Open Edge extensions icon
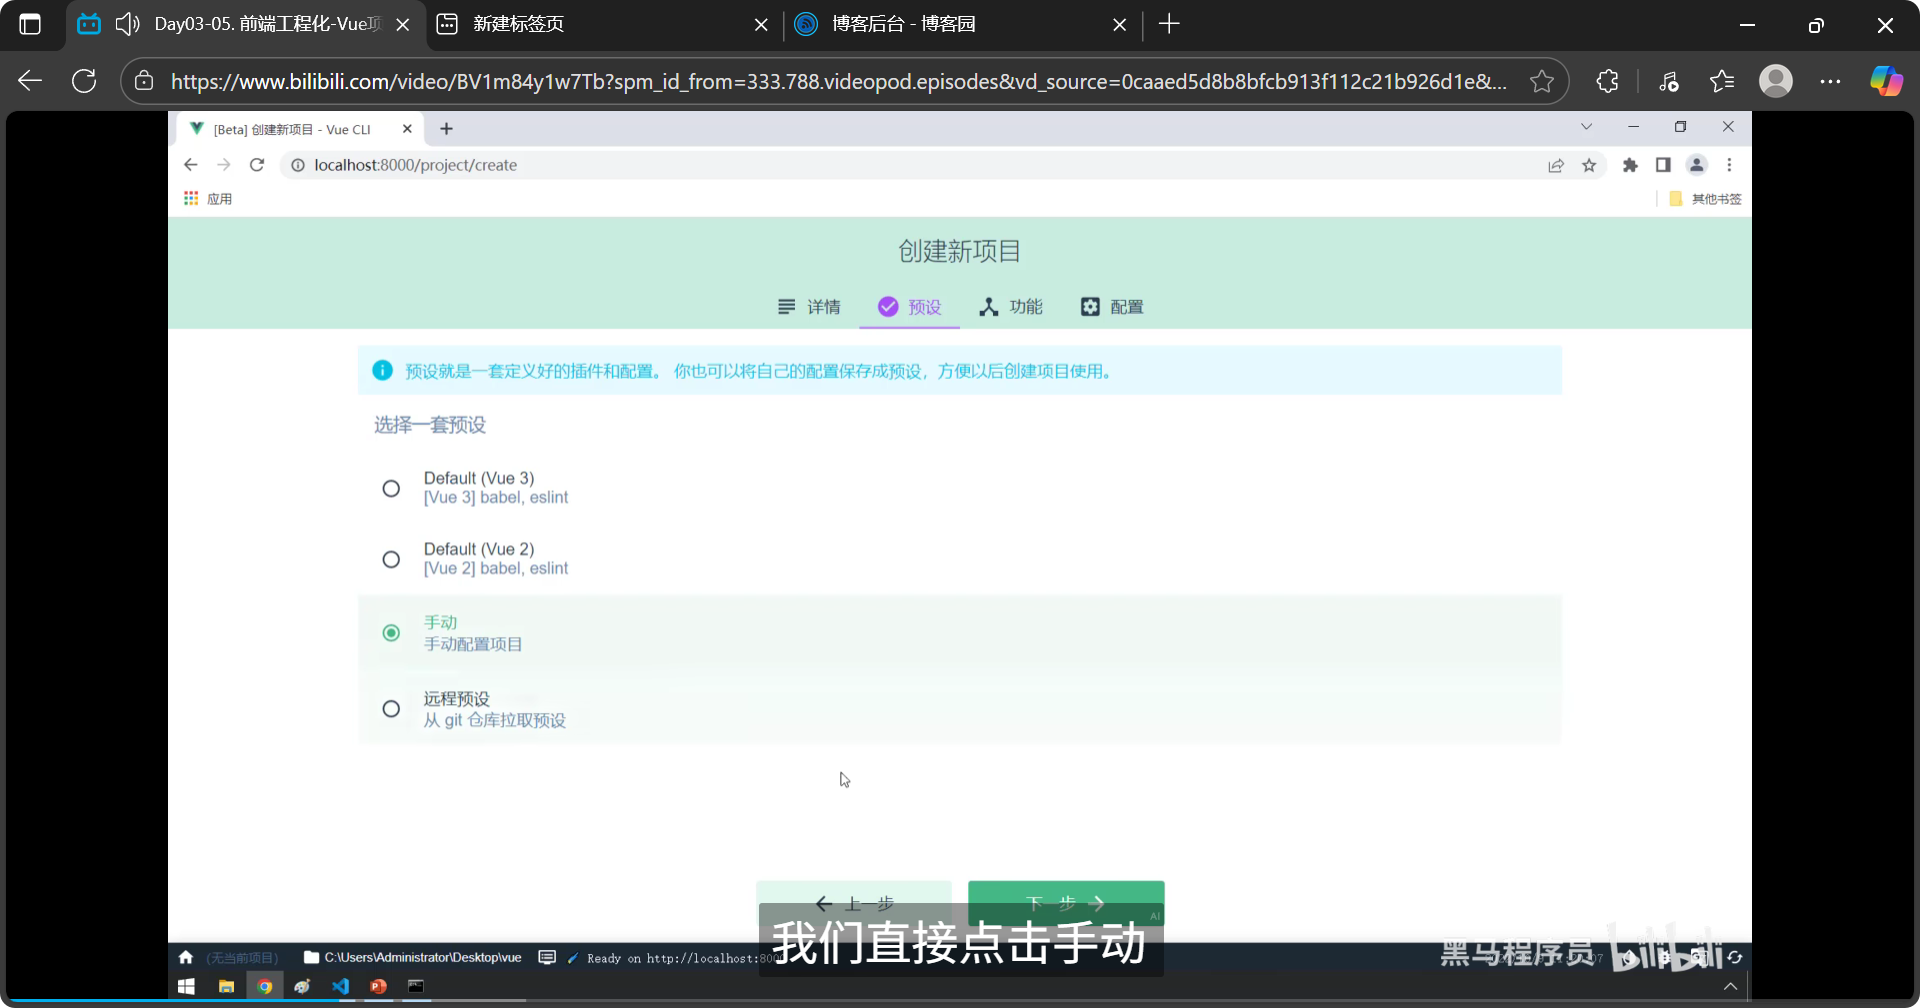Image resolution: width=1920 pixels, height=1008 pixels. click(1607, 81)
